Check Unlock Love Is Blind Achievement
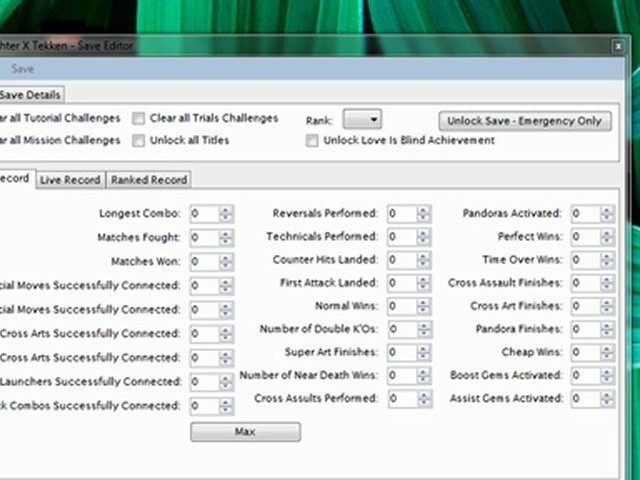 312,141
